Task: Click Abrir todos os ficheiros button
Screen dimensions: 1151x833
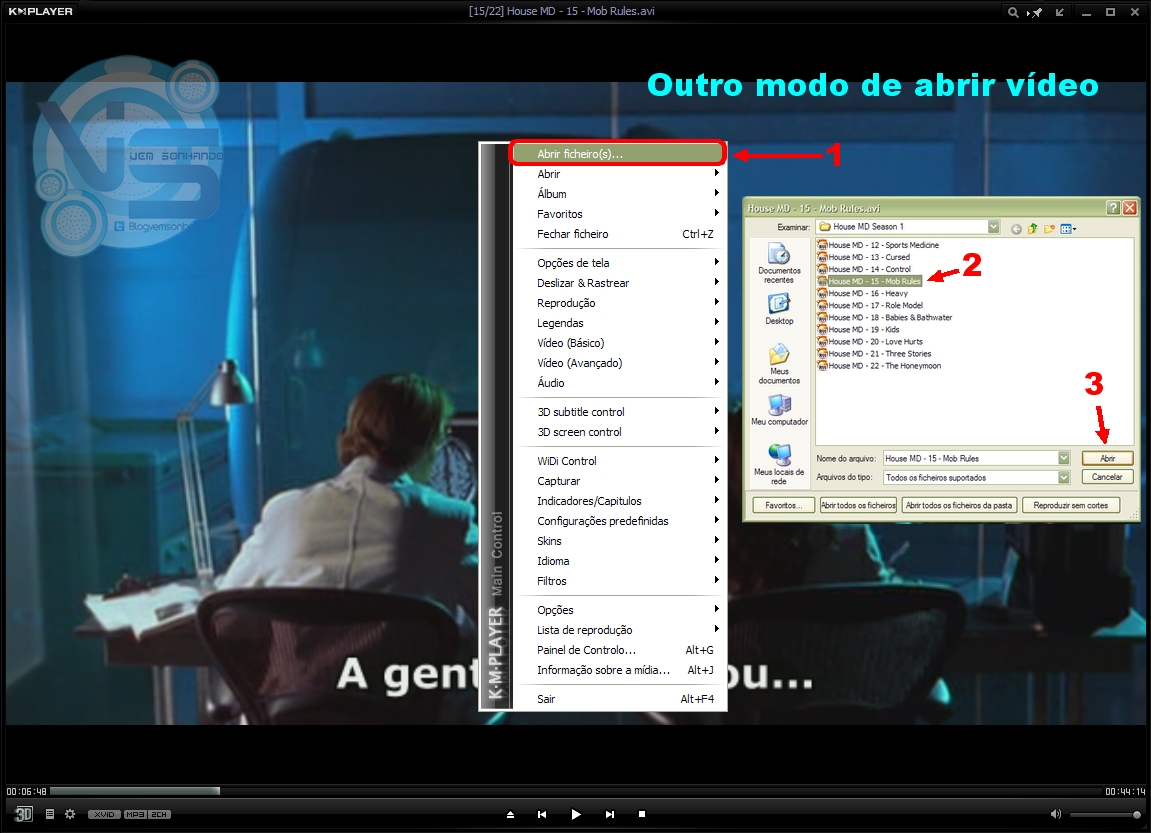Action: tap(858, 505)
